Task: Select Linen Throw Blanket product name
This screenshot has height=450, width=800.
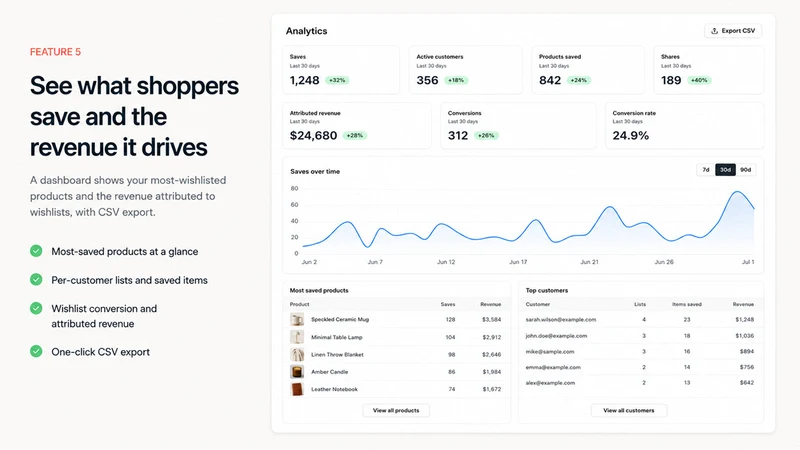Action: [337, 355]
